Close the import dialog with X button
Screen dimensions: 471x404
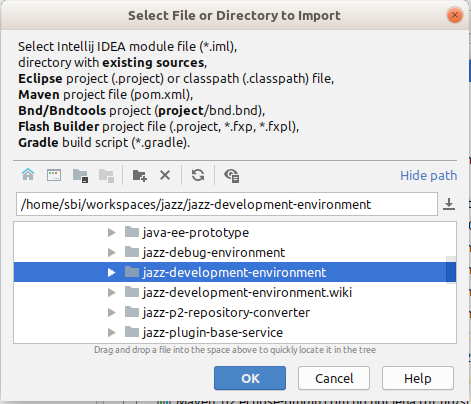[x=455, y=15]
